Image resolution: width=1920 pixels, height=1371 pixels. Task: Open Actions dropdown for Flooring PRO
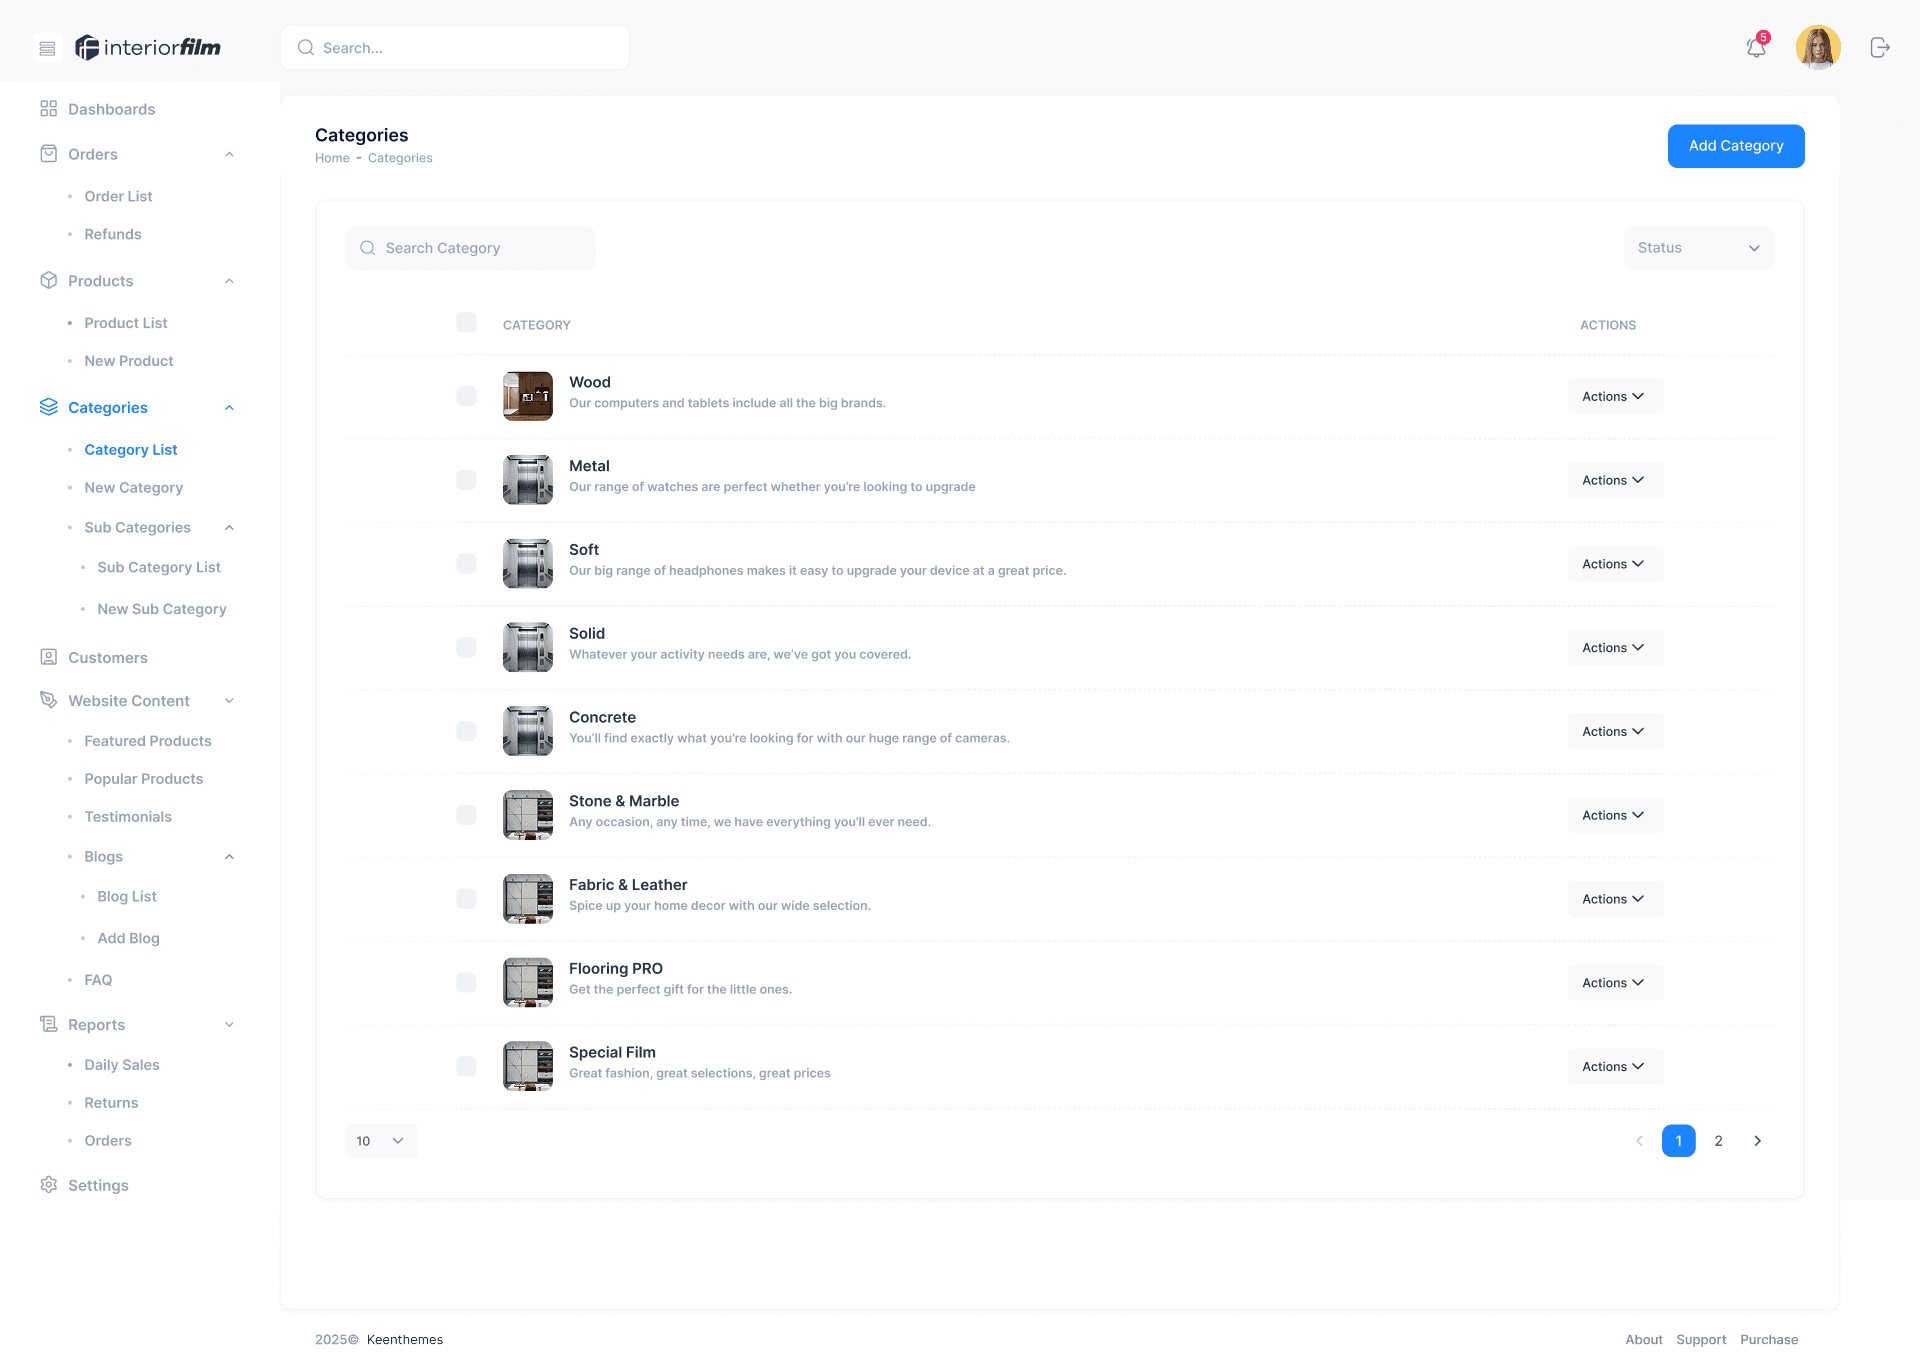(x=1614, y=983)
